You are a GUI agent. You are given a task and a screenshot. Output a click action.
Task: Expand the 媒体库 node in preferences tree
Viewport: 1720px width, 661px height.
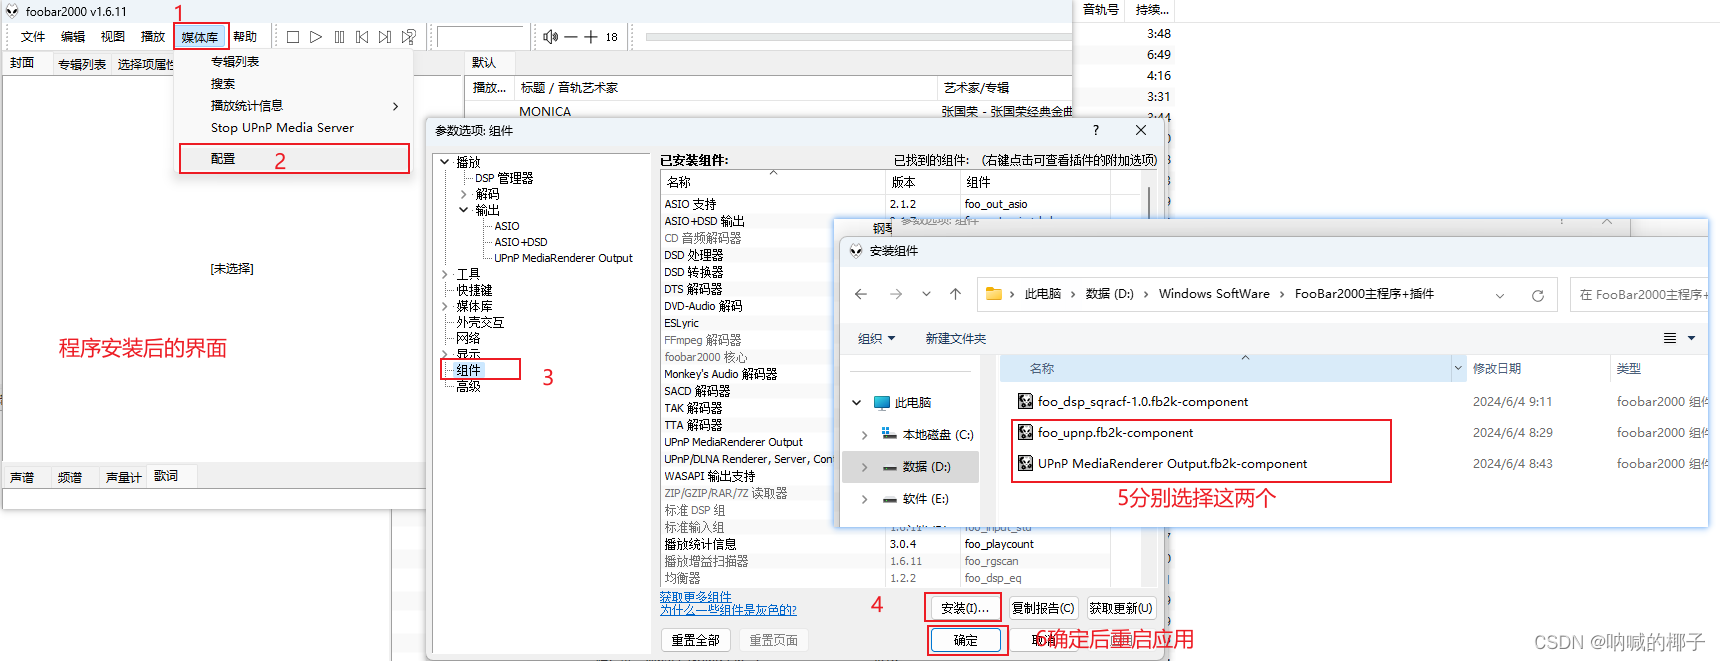pyautogui.click(x=445, y=306)
